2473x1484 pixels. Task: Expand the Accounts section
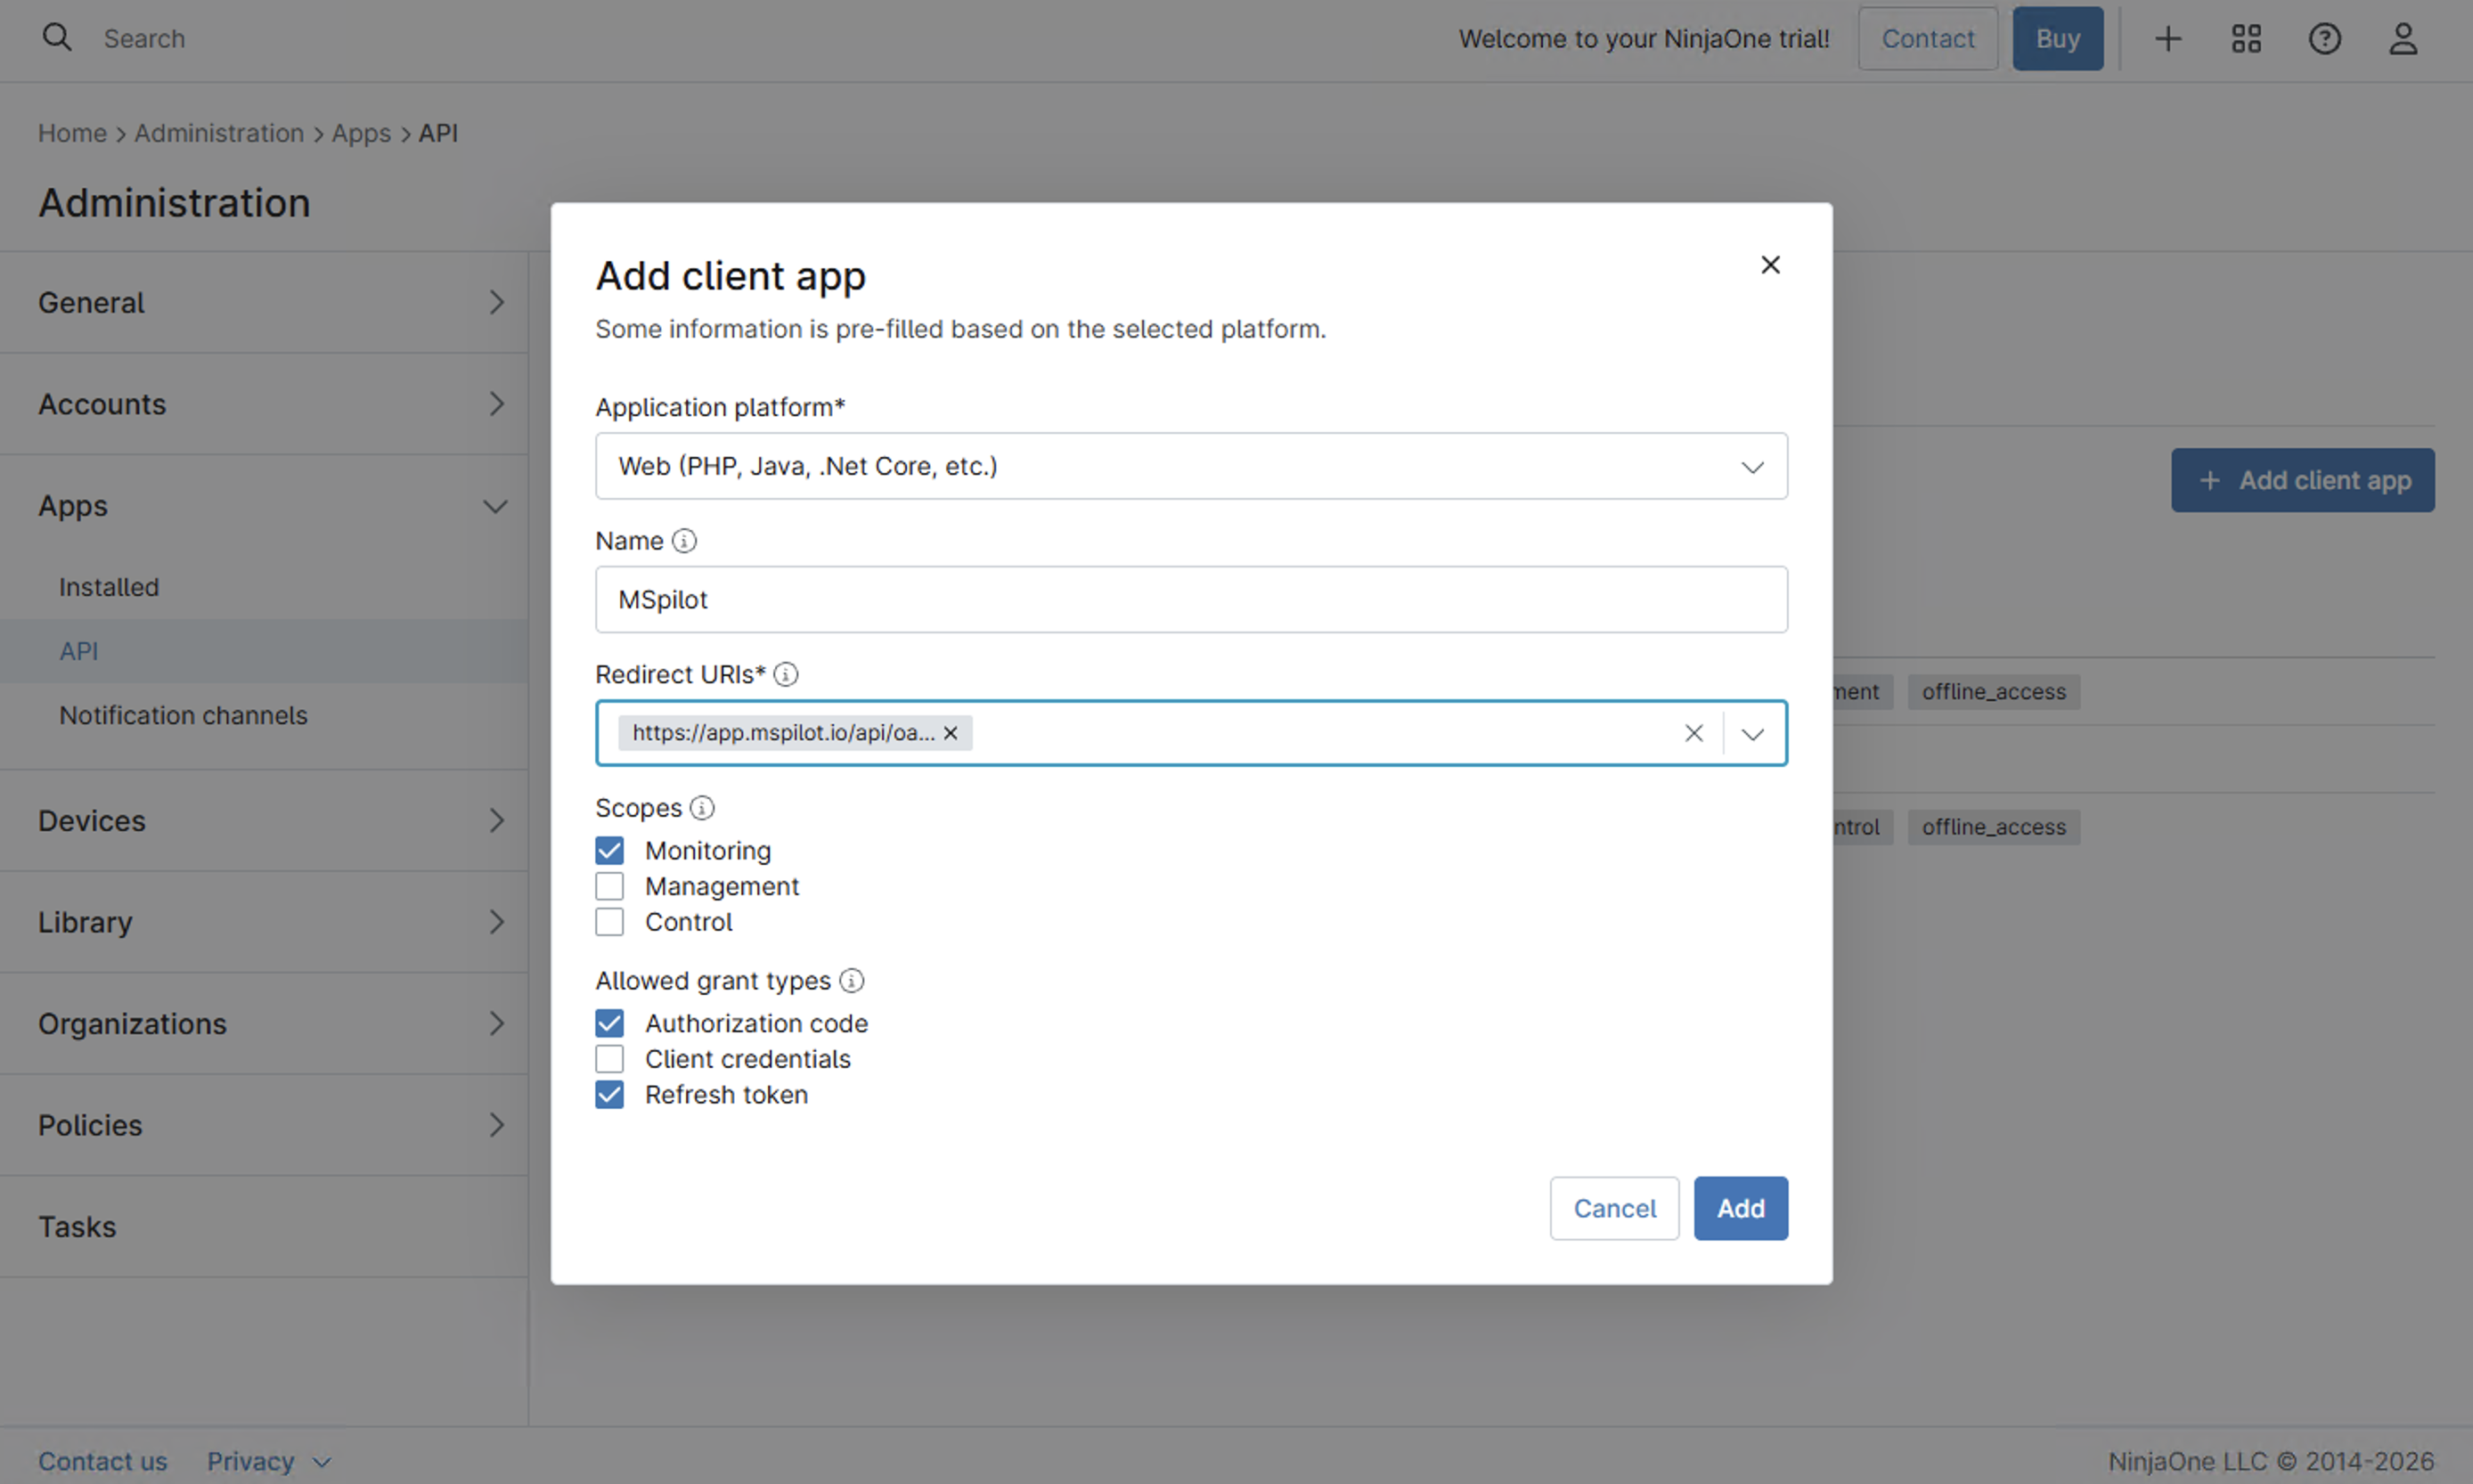(264, 404)
